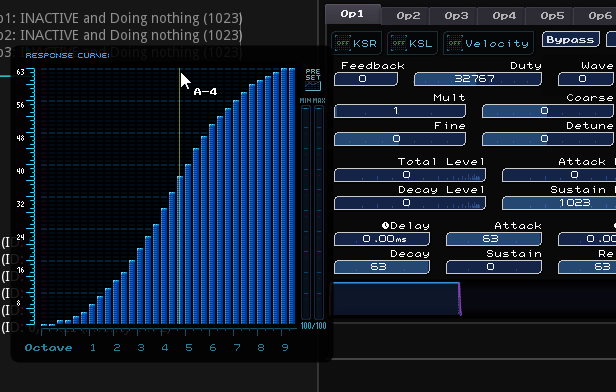Viewport: 616px width, 392px height.
Task: Switch to the Op3 tab
Action: click(x=456, y=16)
